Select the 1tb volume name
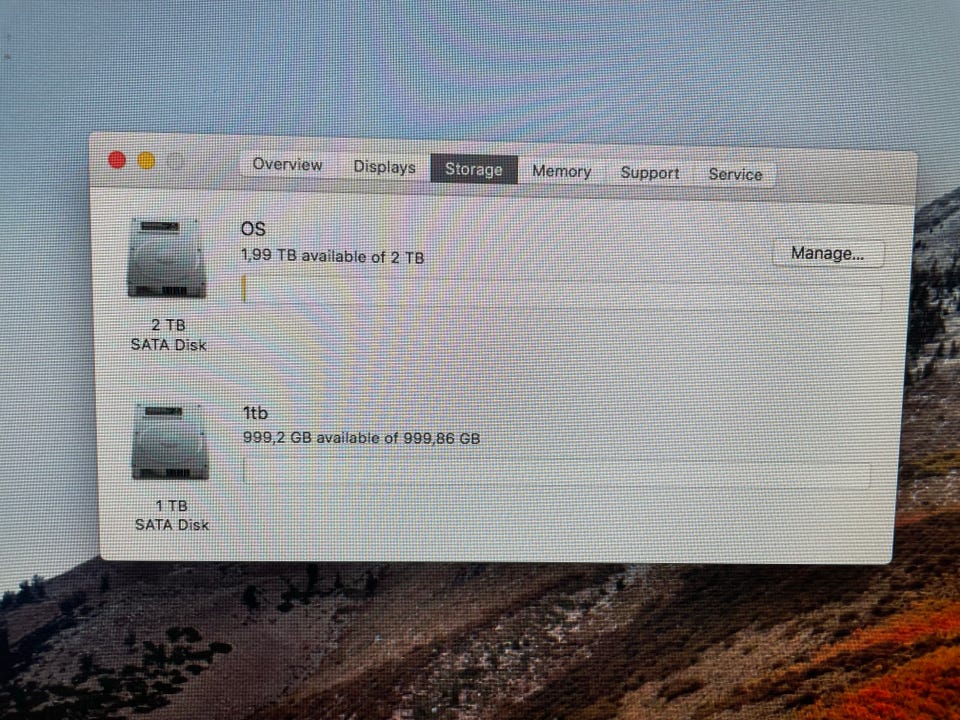Screen dimensions: 960x720 tap(255, 413)
